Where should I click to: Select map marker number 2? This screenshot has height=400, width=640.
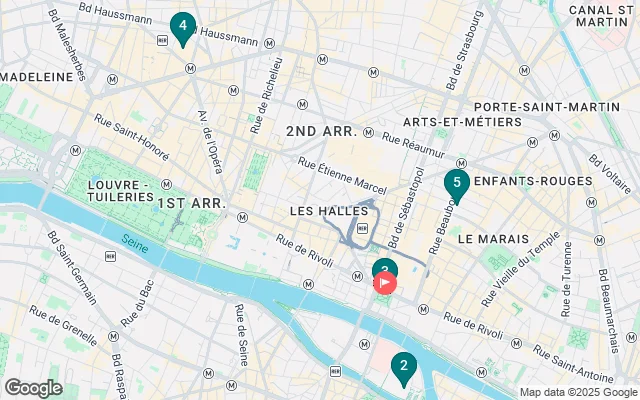(x=404, y=369)
